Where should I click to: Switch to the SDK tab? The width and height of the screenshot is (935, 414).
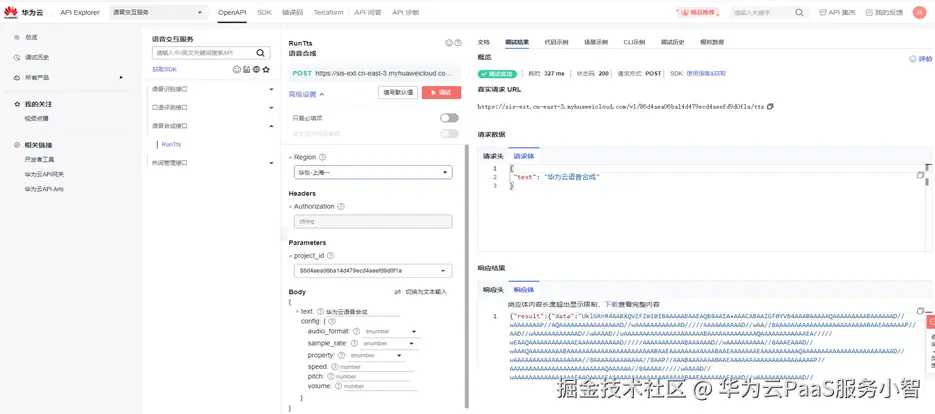click(x=264, y=13)
